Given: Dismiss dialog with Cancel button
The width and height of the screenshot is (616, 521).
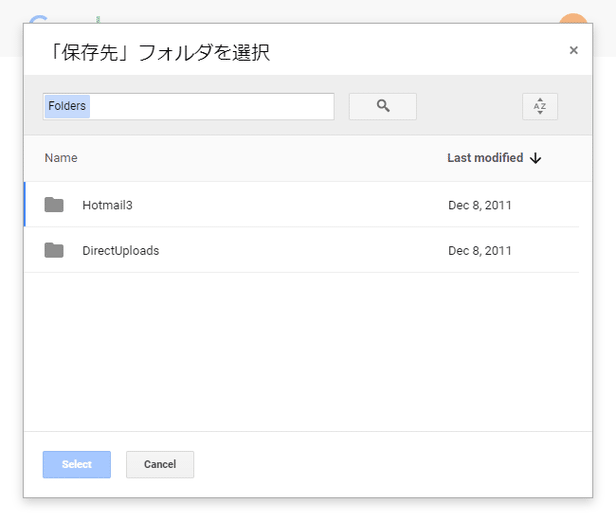Looking at the screenshot, I should click(x=160, y=464).
